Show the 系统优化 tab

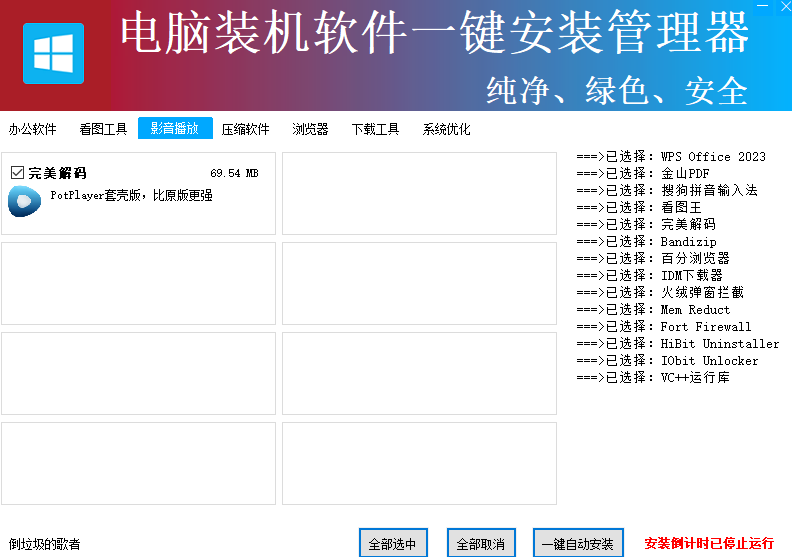446,129
